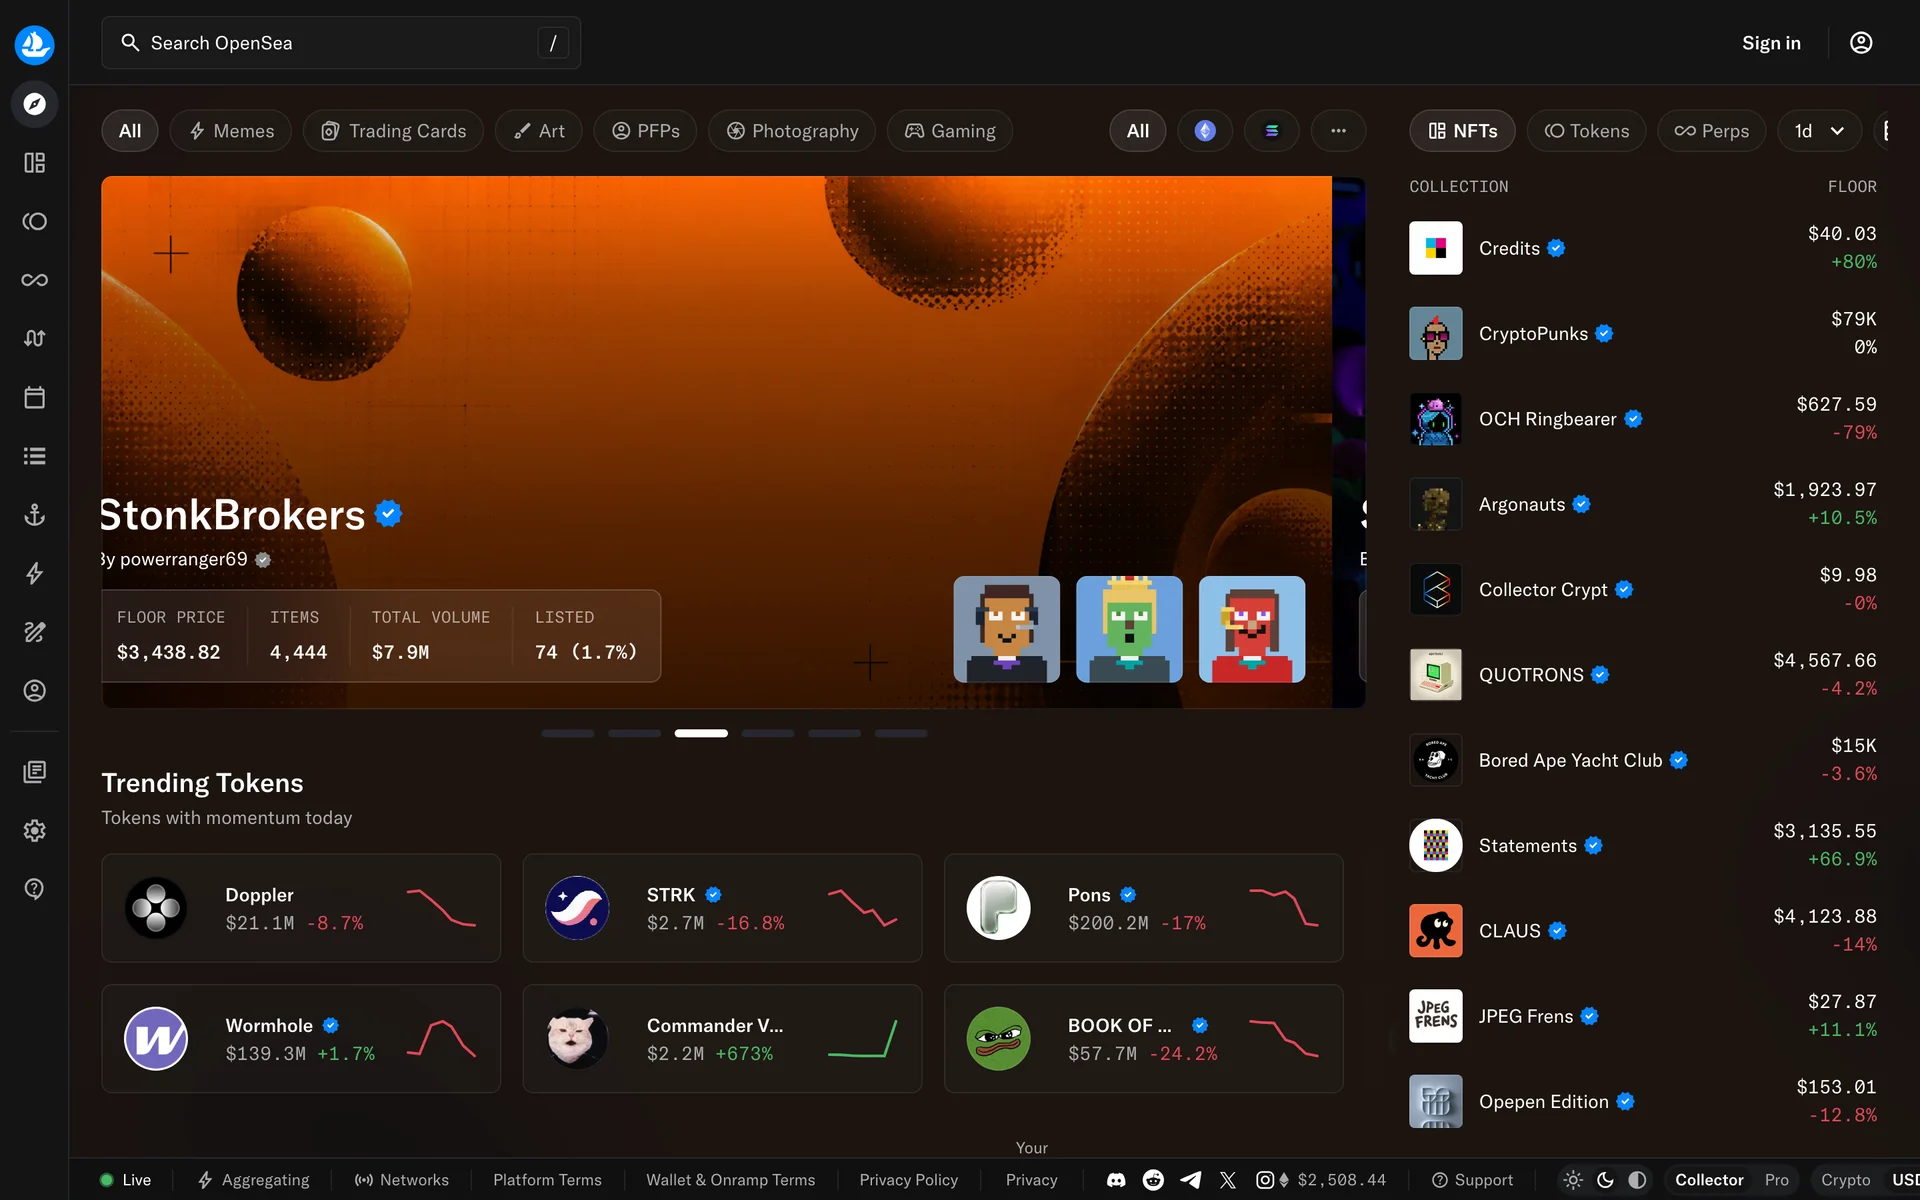Click the Search OpenSea field
Image resolution: width=1920 pixels, height=1200 pixels.
(341, 43)
